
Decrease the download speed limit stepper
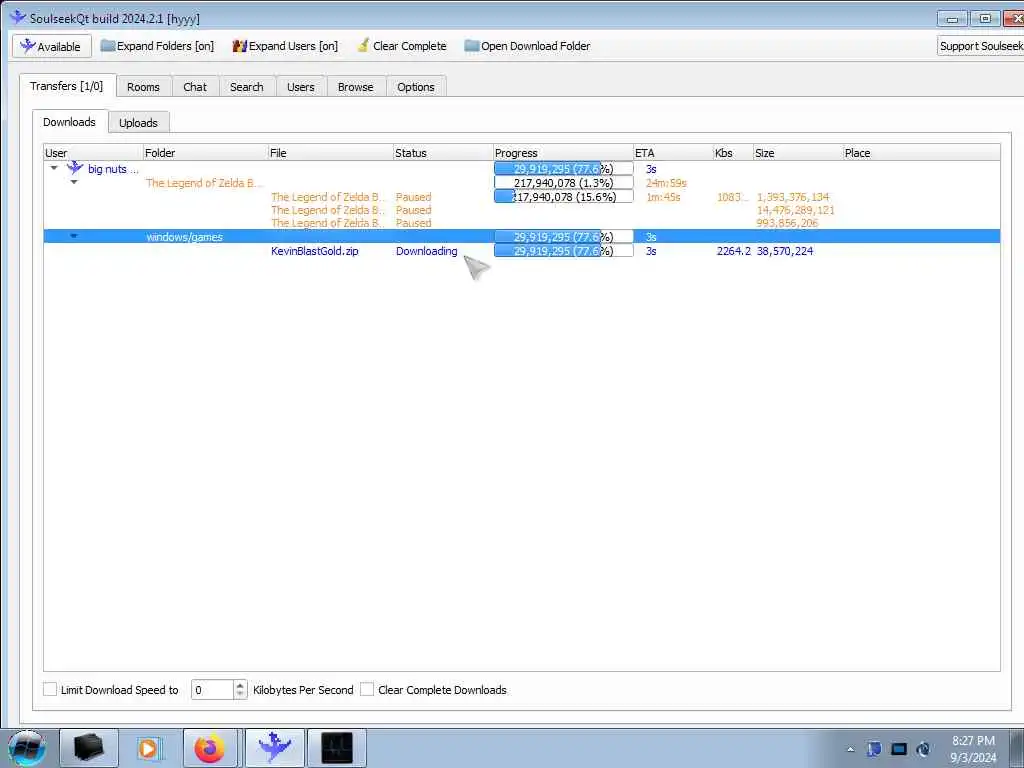[x=240, y=694]
